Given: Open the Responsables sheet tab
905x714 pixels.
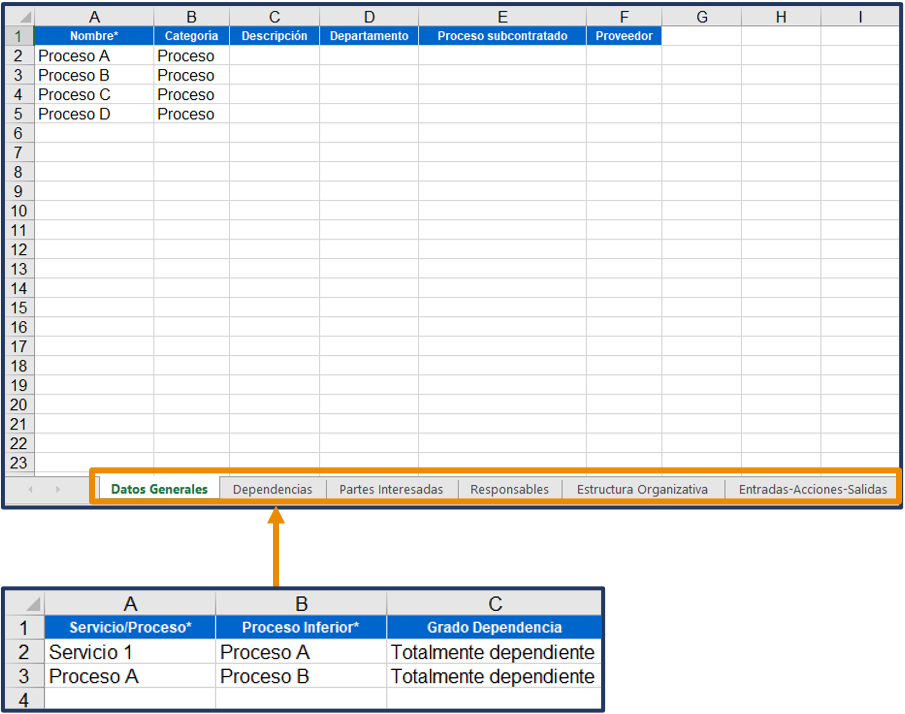Looking at the screenshot, I should pos(509,489).
